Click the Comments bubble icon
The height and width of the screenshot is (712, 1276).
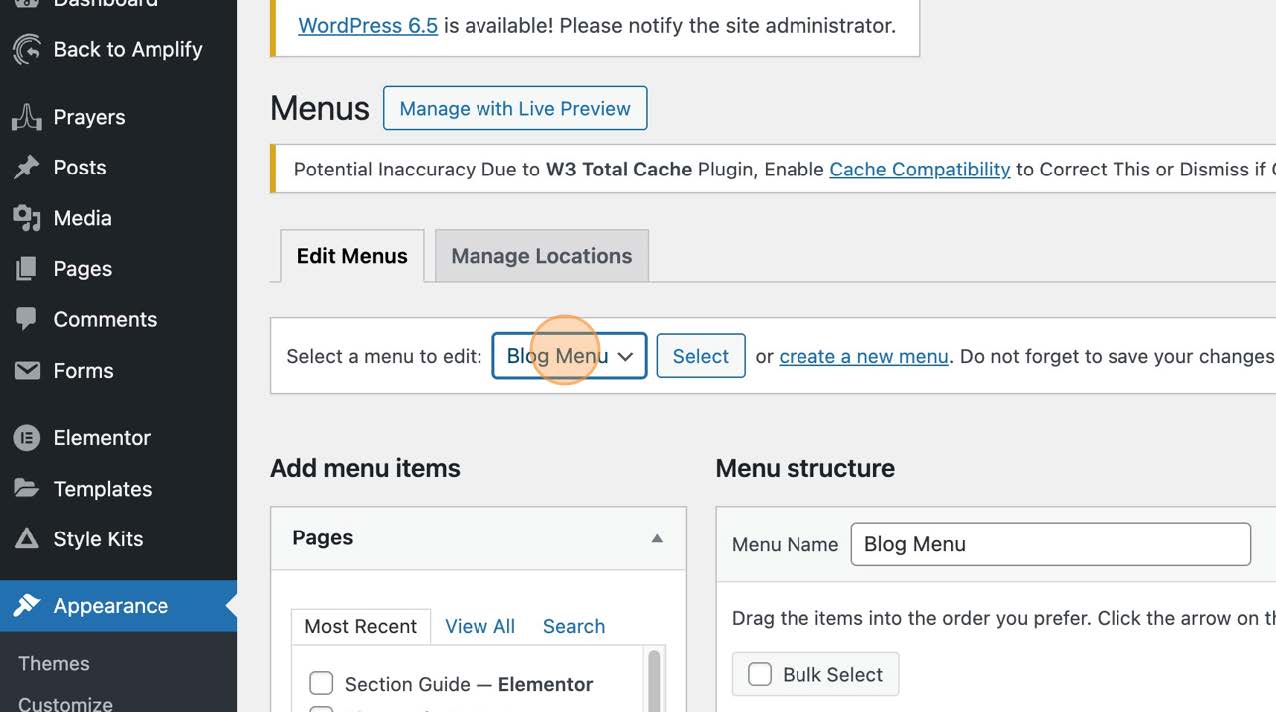[28, 319]
